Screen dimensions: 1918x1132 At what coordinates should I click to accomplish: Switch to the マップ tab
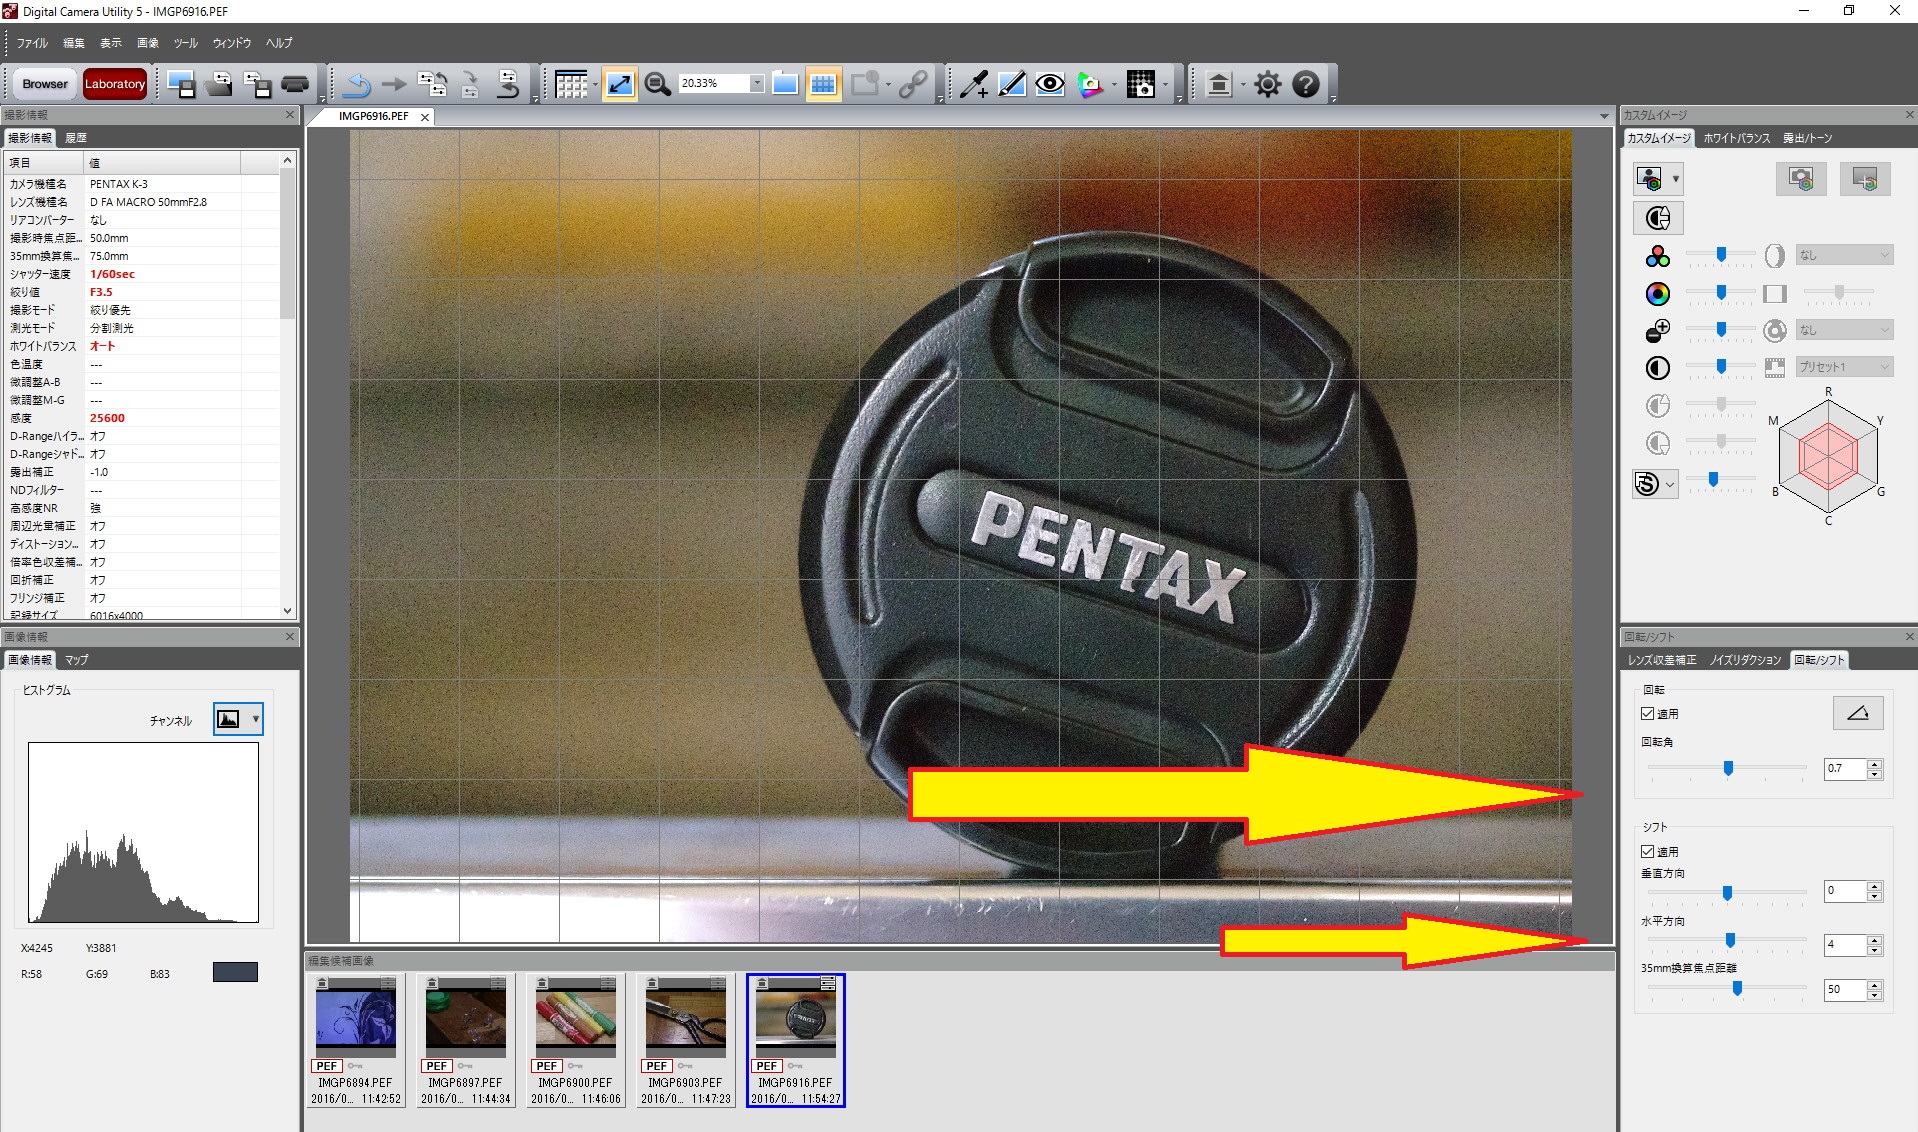click(77, 660)
